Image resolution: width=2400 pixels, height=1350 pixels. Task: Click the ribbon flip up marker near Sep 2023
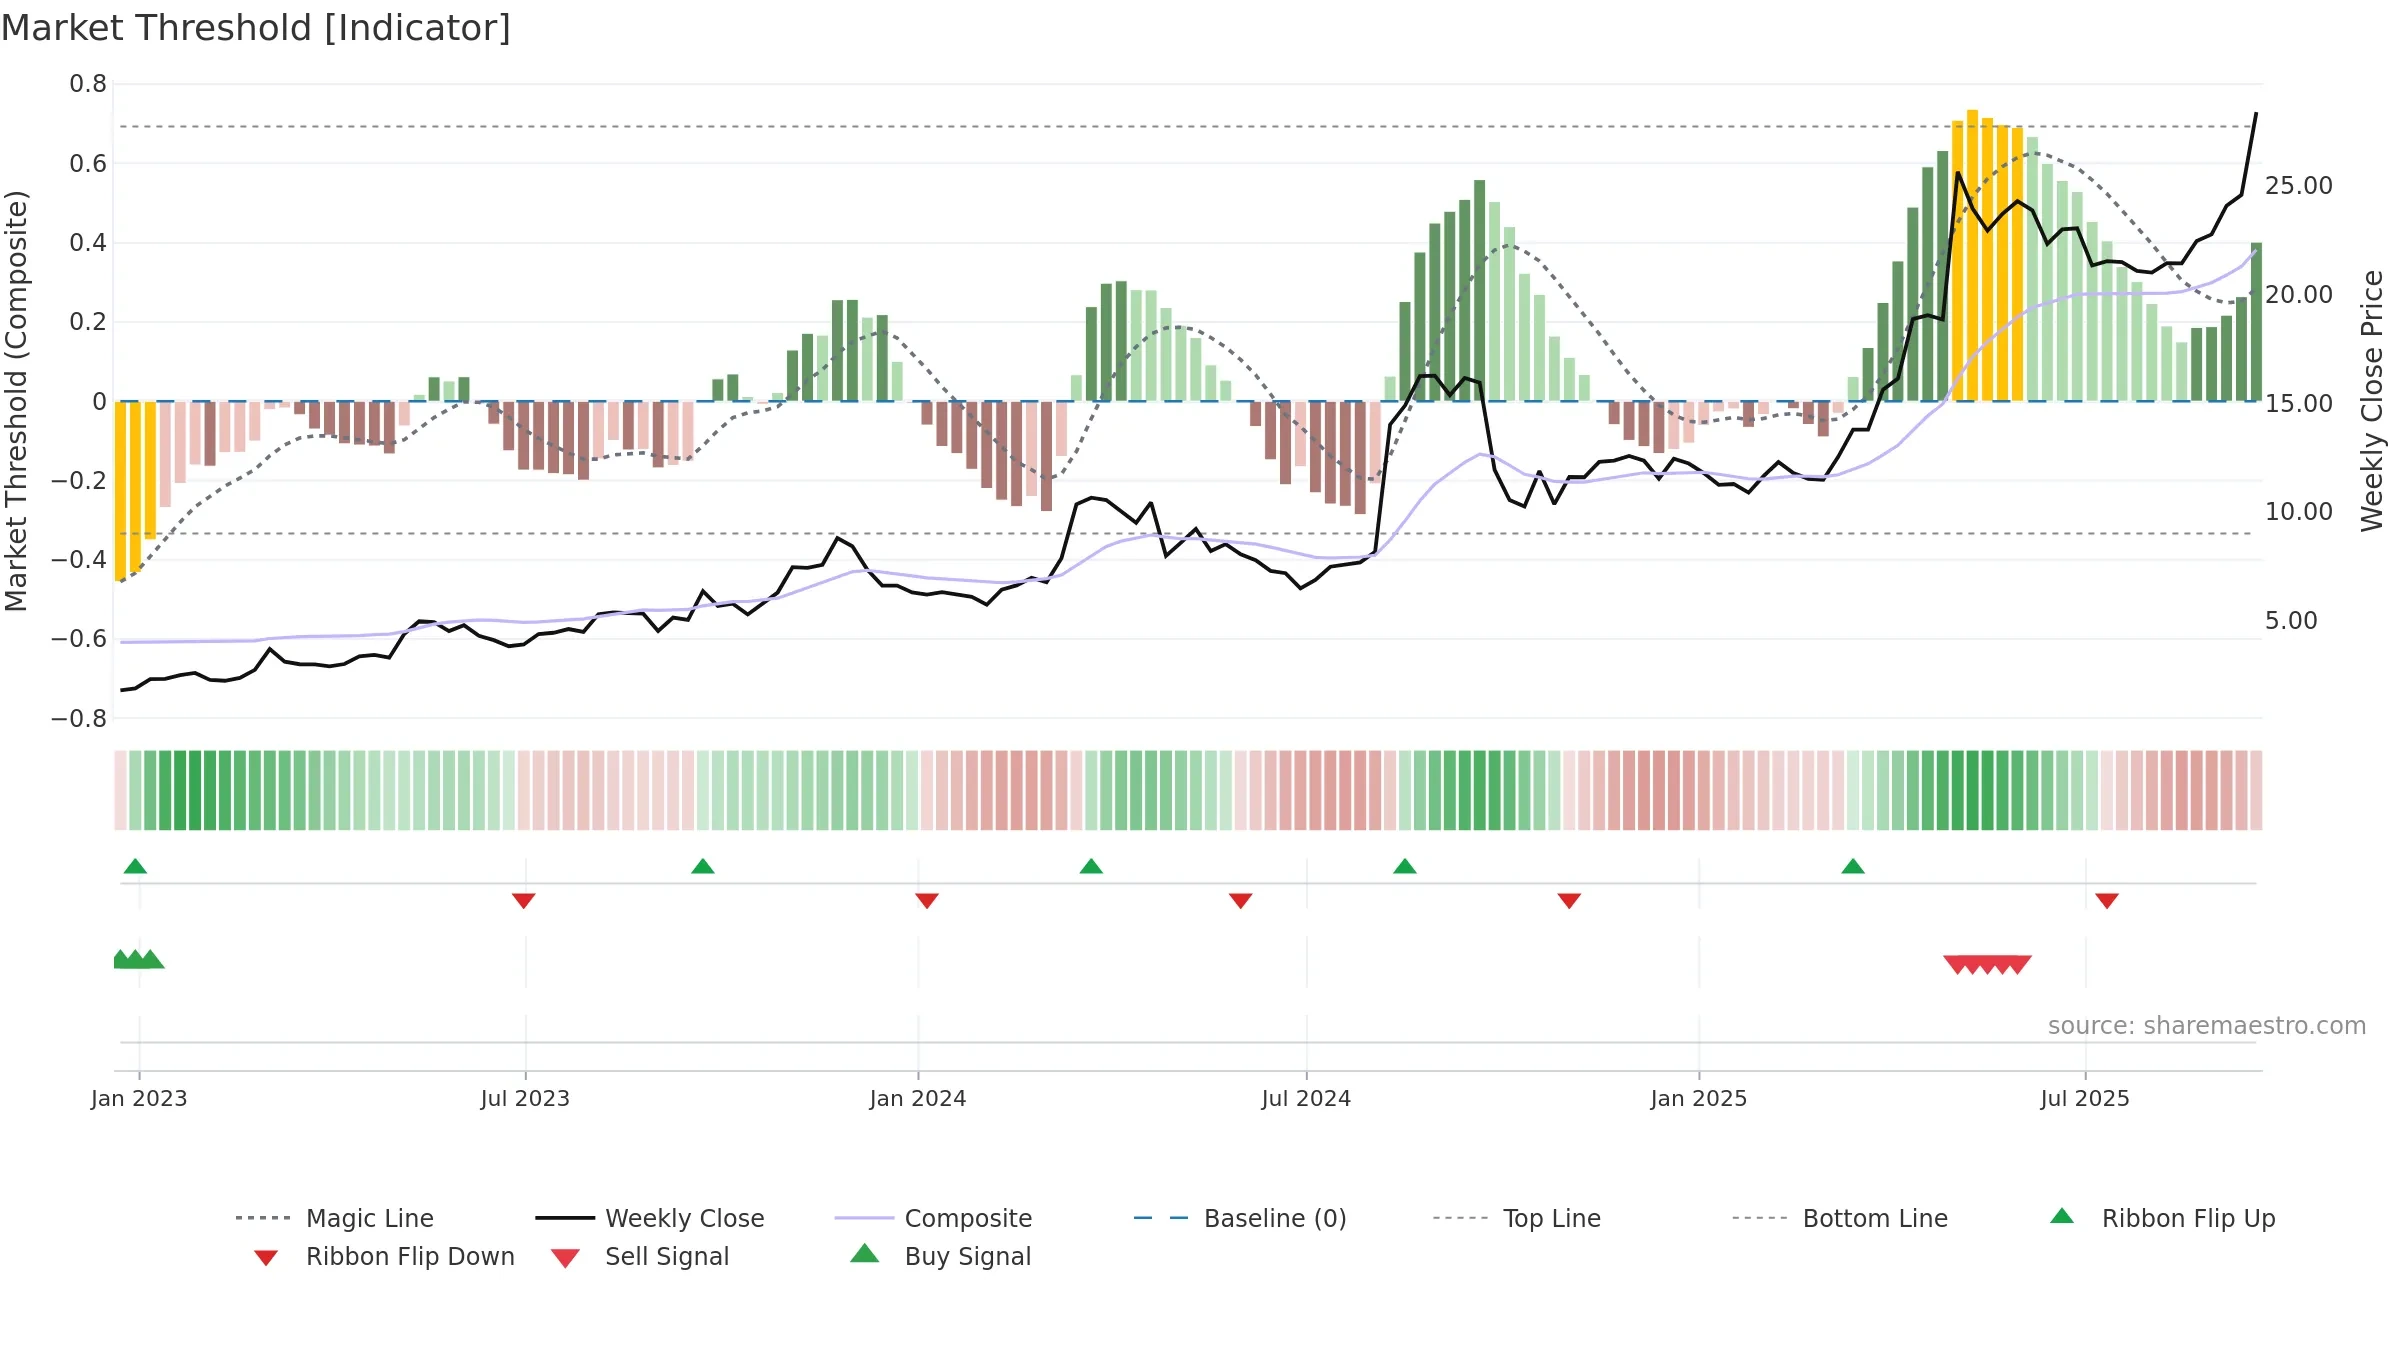coord(703,866)
